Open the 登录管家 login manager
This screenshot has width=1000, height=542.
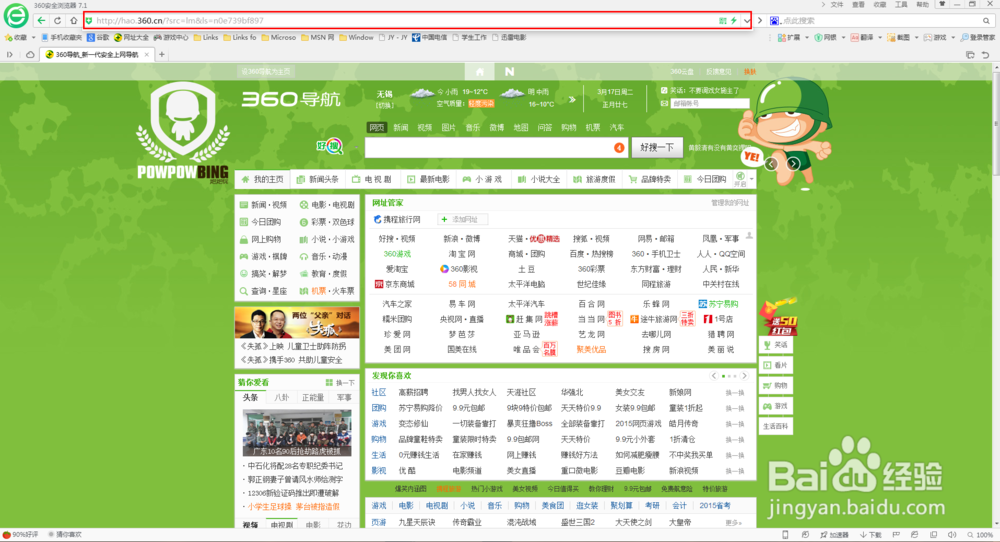(978, 38)
